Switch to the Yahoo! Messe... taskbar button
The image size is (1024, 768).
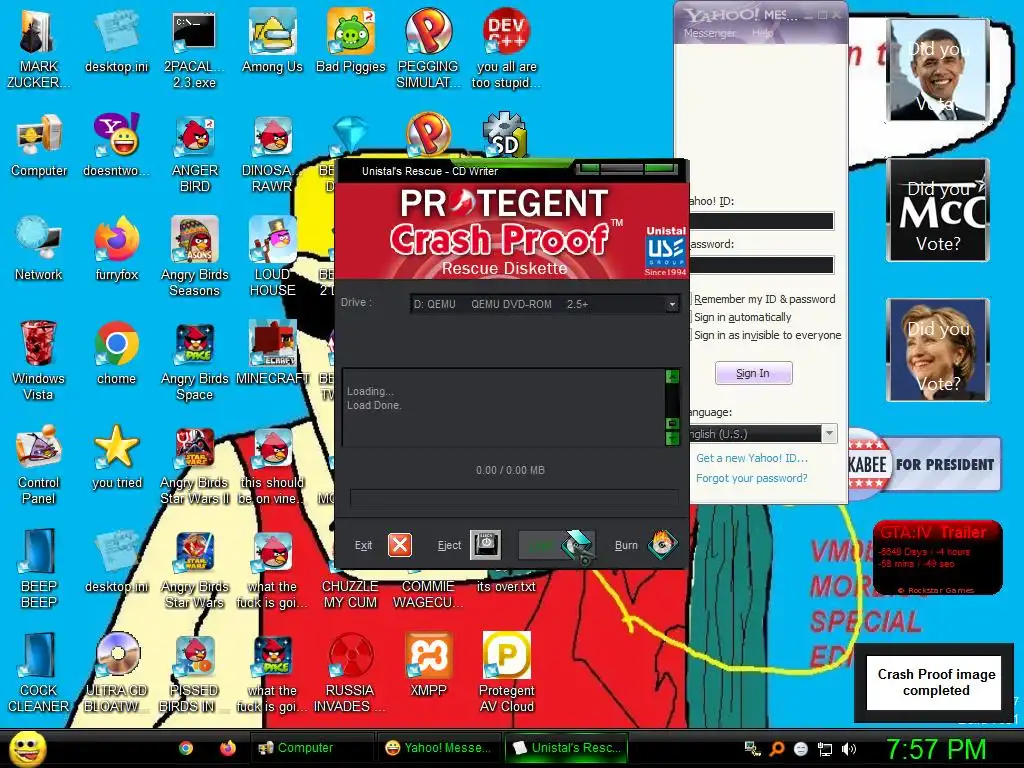[x=438, y=748]
